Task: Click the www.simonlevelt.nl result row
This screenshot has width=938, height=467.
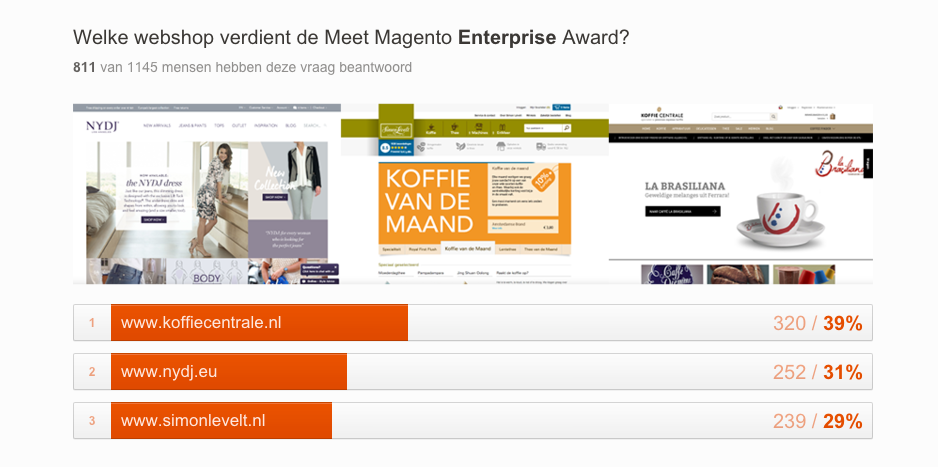Action: (x=472, y=421)
